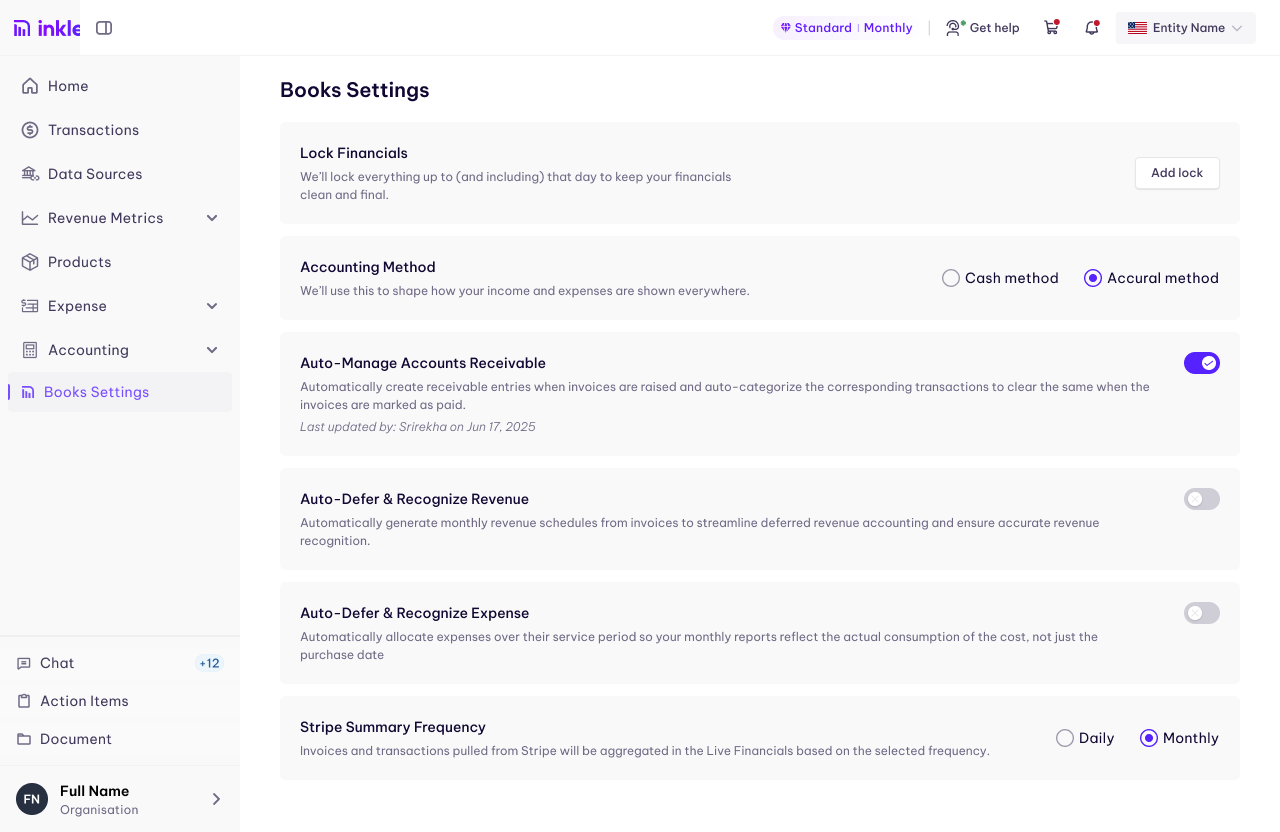Click the Add lock button
Viewport: 1280px width, 832px height.
point(1177,173)
